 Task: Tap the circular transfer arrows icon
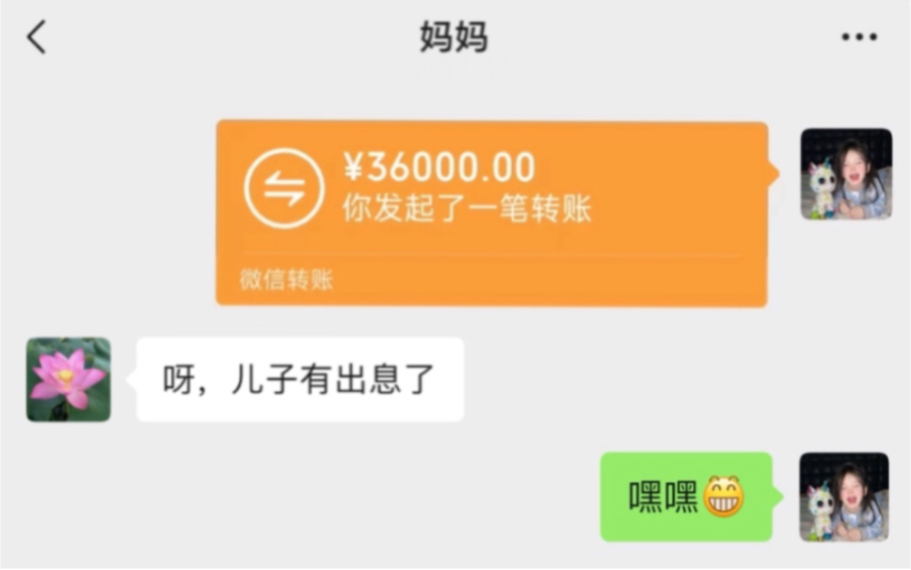point(284,188)
